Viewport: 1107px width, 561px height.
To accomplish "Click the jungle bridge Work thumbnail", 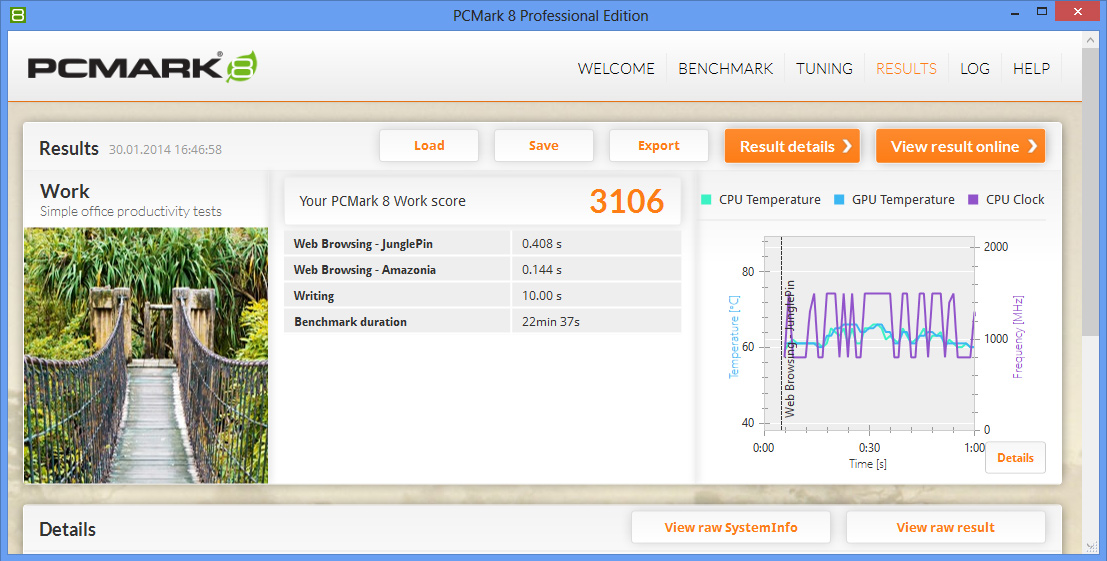I will click(x=146, y=355).
